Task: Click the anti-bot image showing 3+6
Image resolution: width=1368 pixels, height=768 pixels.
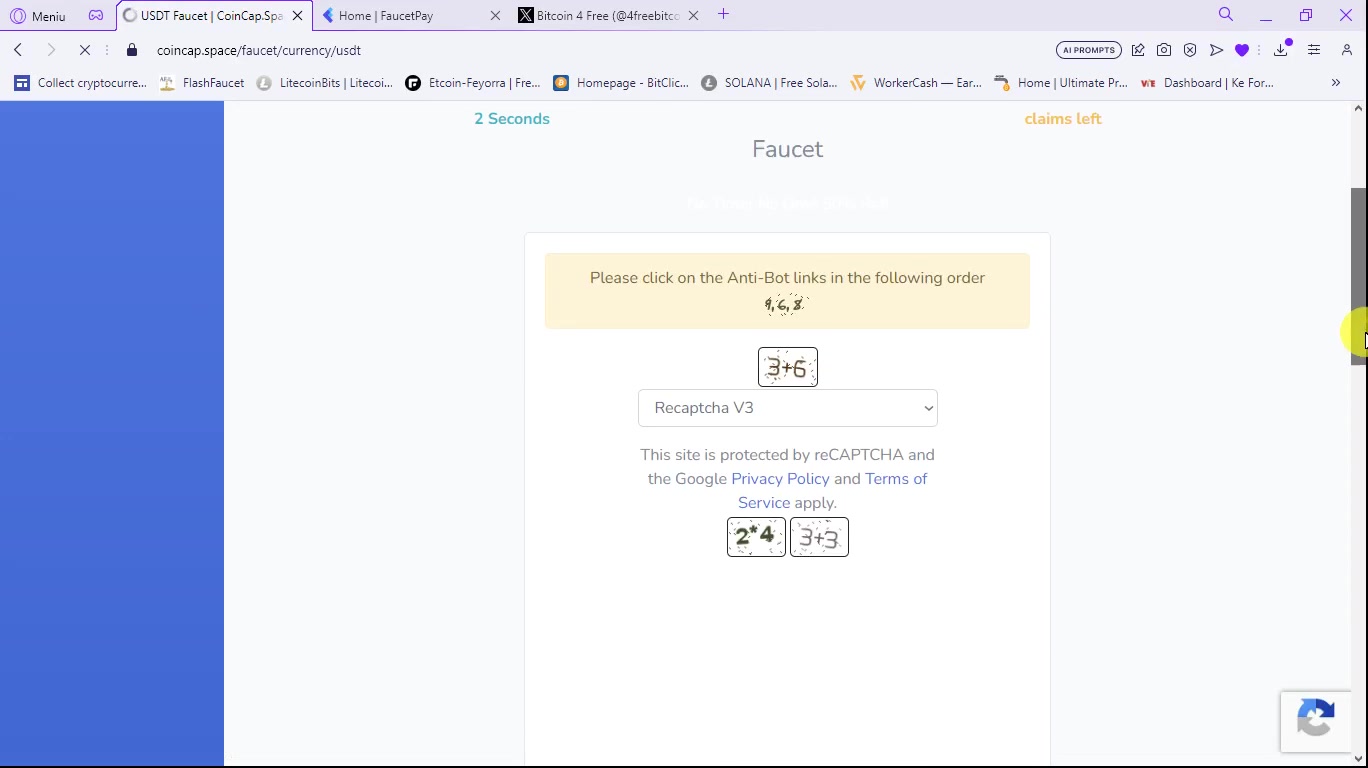Action: (788, 367)
